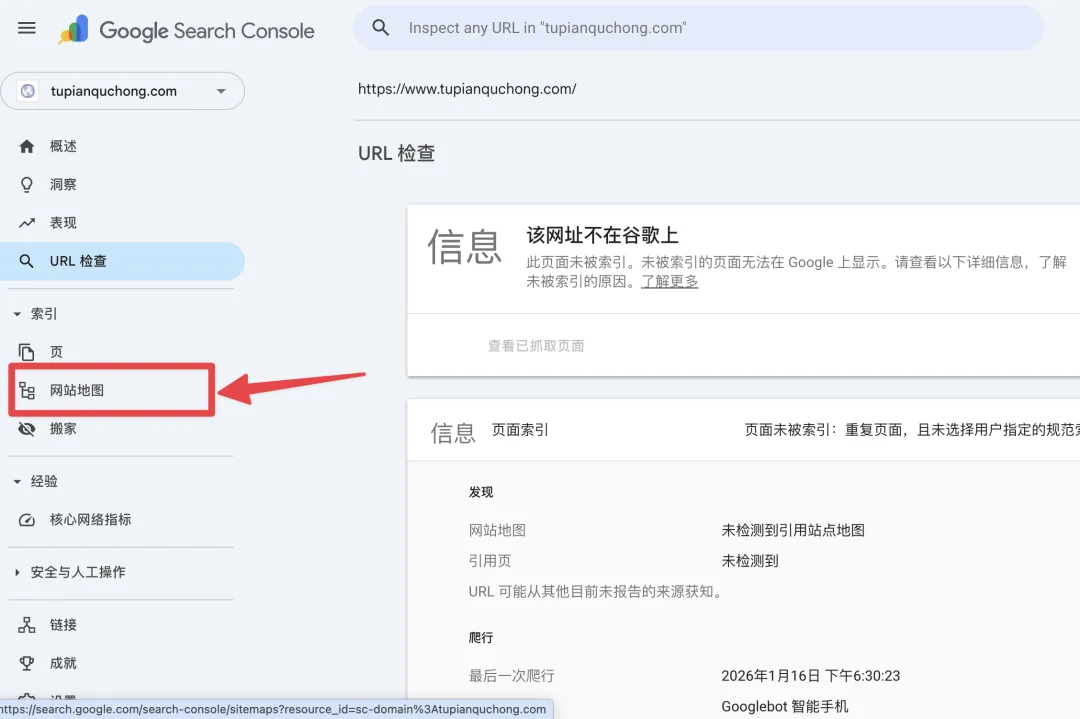Open the 链接 menu item

tap(63, 625)
